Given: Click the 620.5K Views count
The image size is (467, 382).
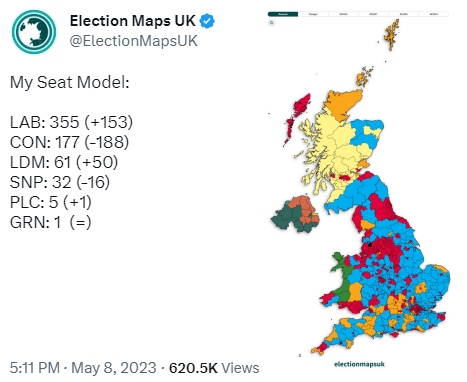Looking at the screenshot, I should coord(214,368).
